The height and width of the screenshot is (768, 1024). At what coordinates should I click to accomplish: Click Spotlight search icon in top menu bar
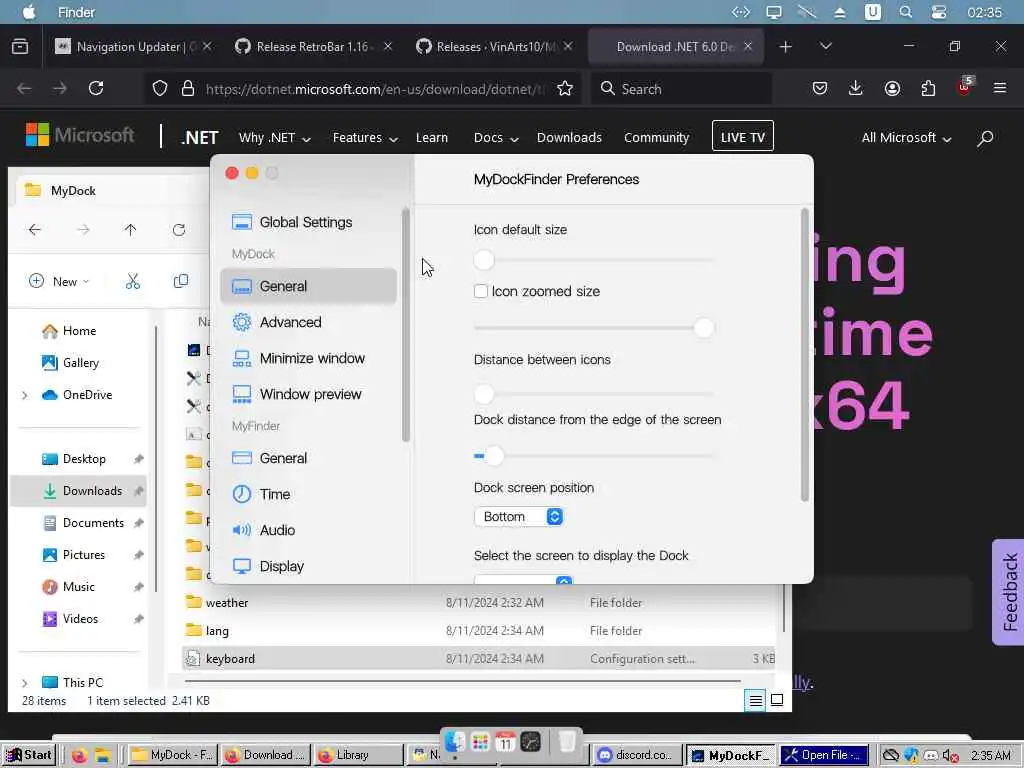(906, 12)
